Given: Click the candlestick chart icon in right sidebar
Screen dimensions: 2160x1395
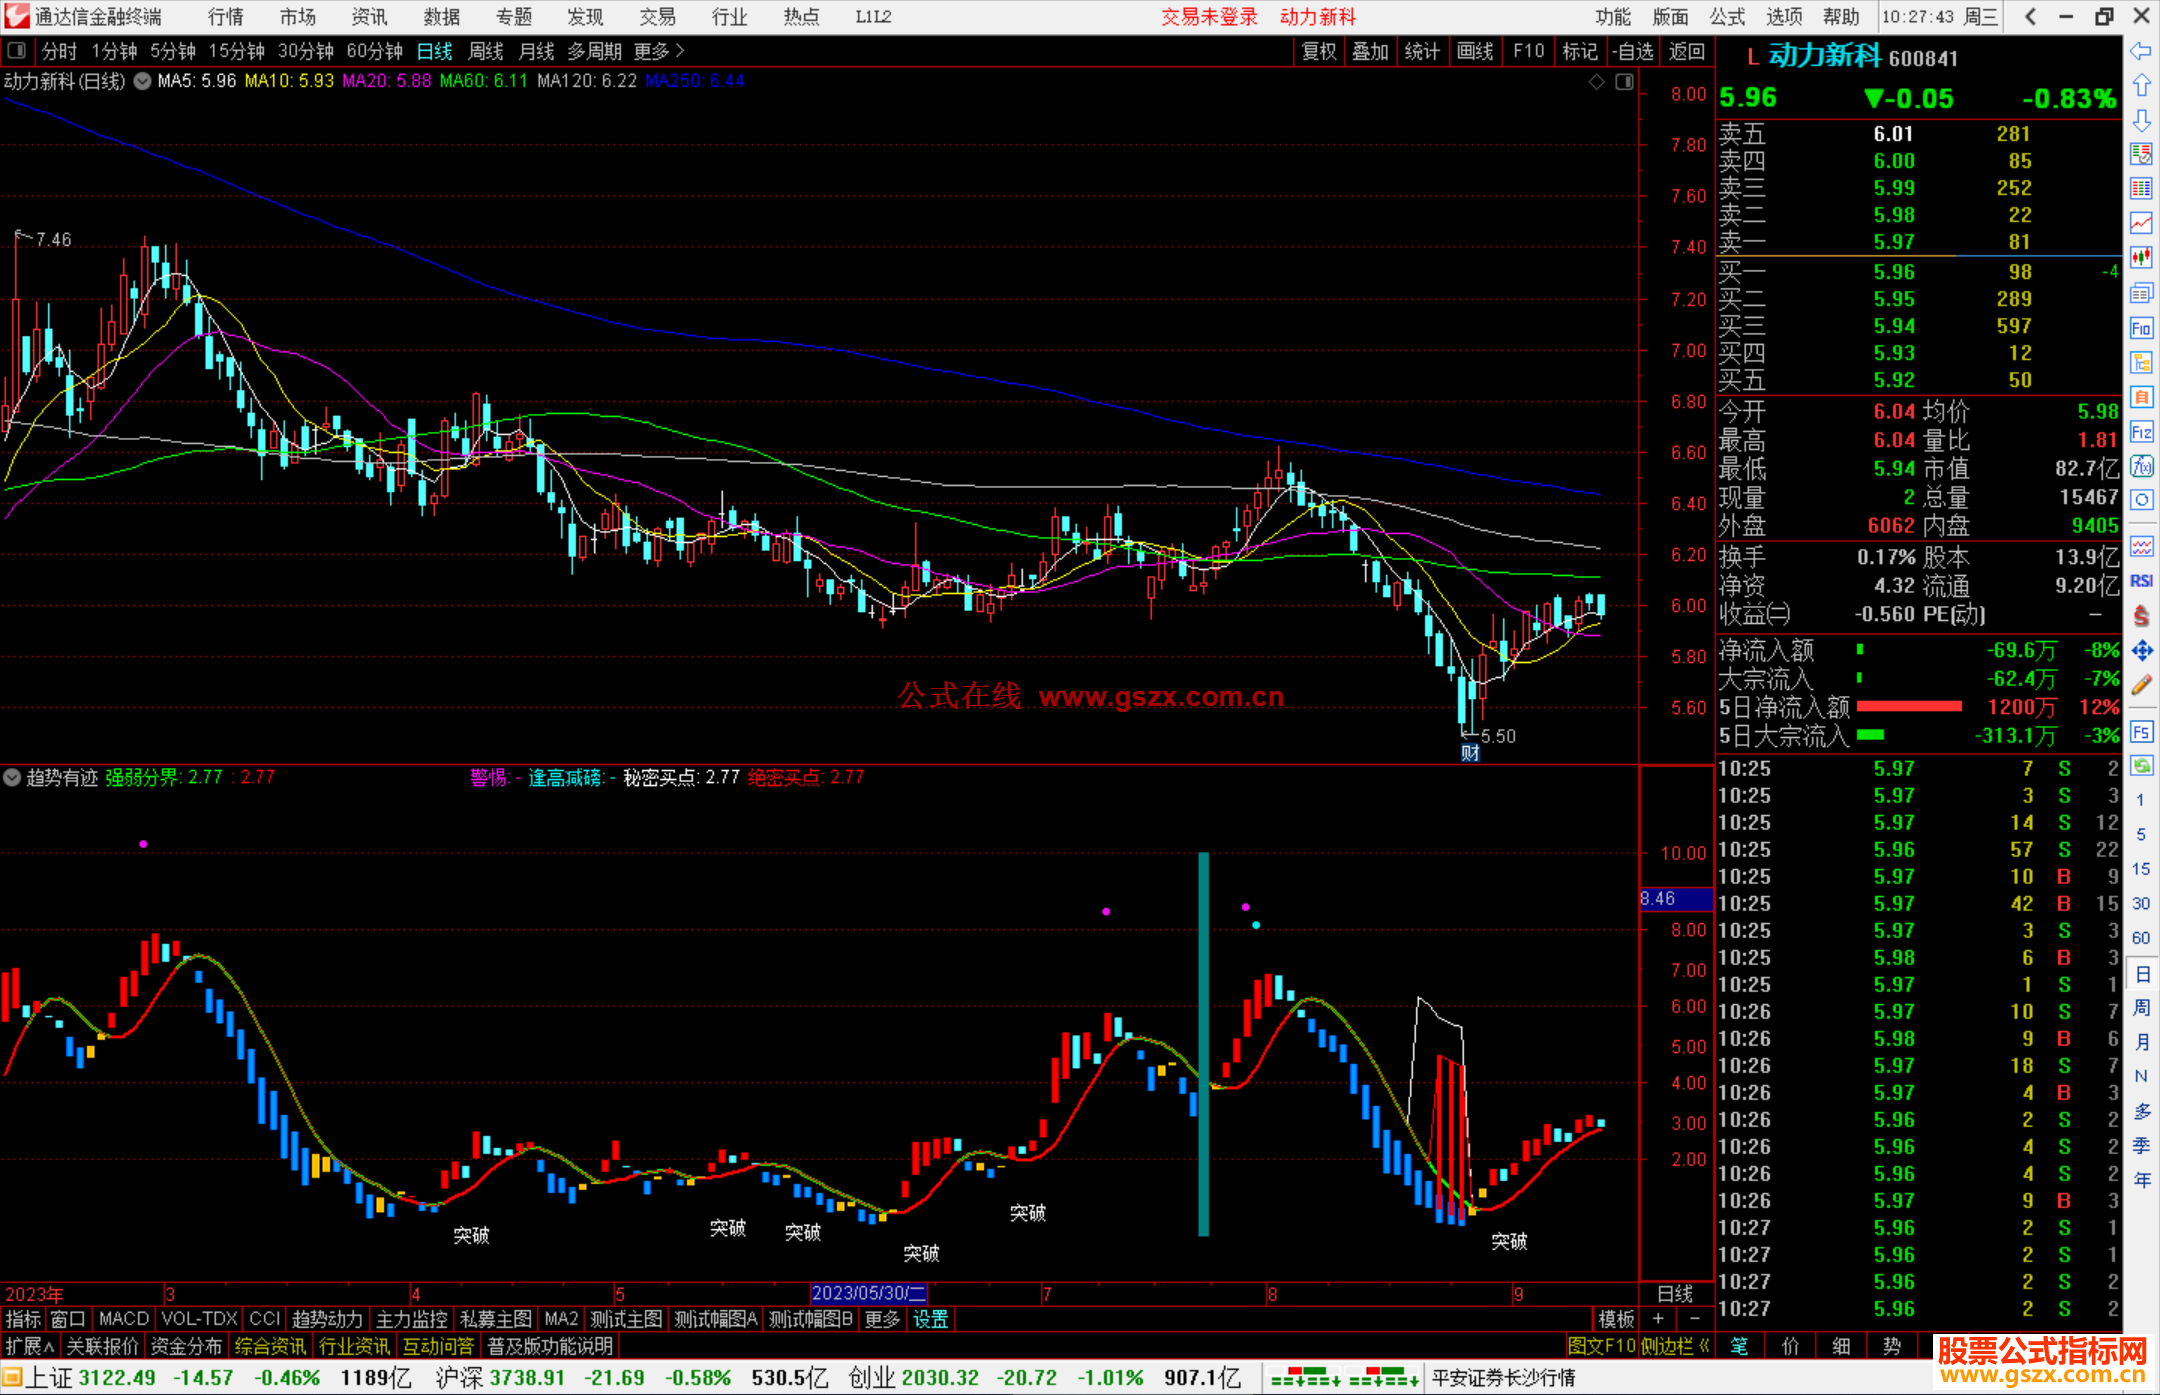Looking at the screenshot, I should point(2141,258).
